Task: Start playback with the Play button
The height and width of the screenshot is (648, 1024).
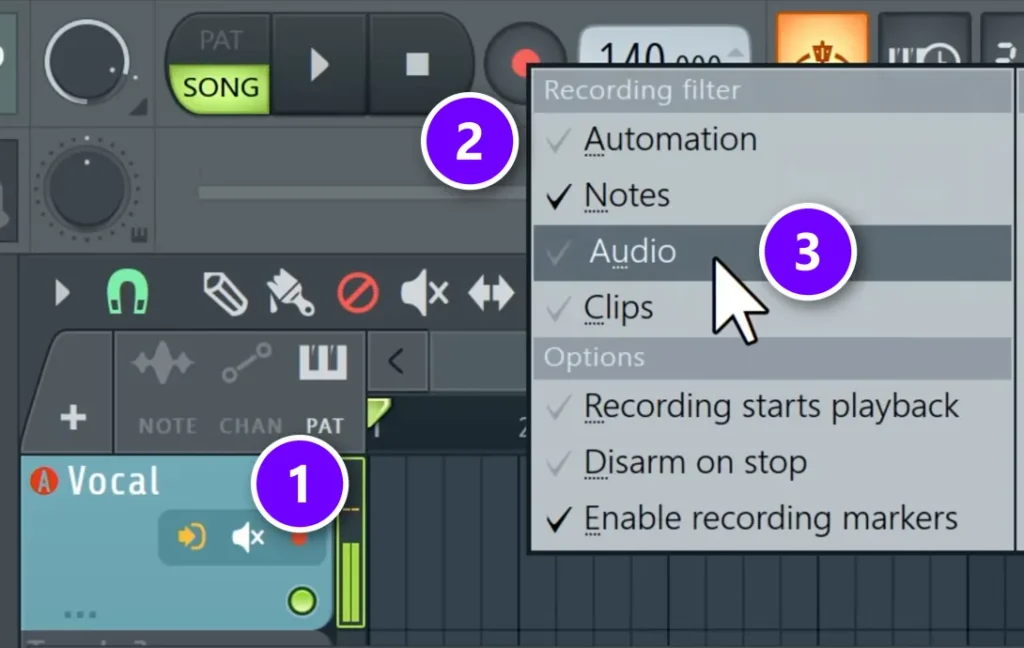Action: point(319,65)
